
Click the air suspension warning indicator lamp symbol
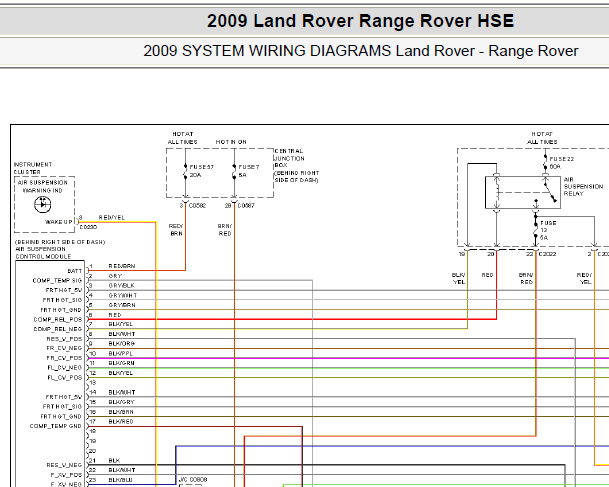[42, 204]
